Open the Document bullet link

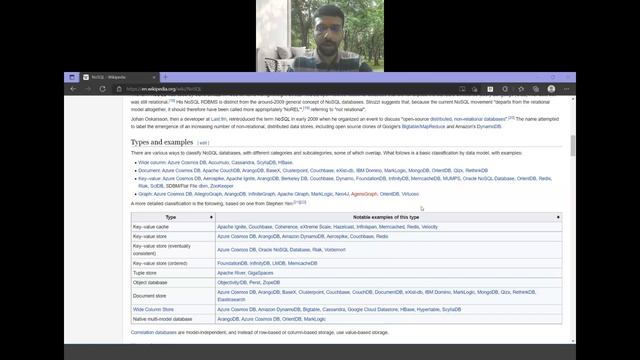pos(149,171)
